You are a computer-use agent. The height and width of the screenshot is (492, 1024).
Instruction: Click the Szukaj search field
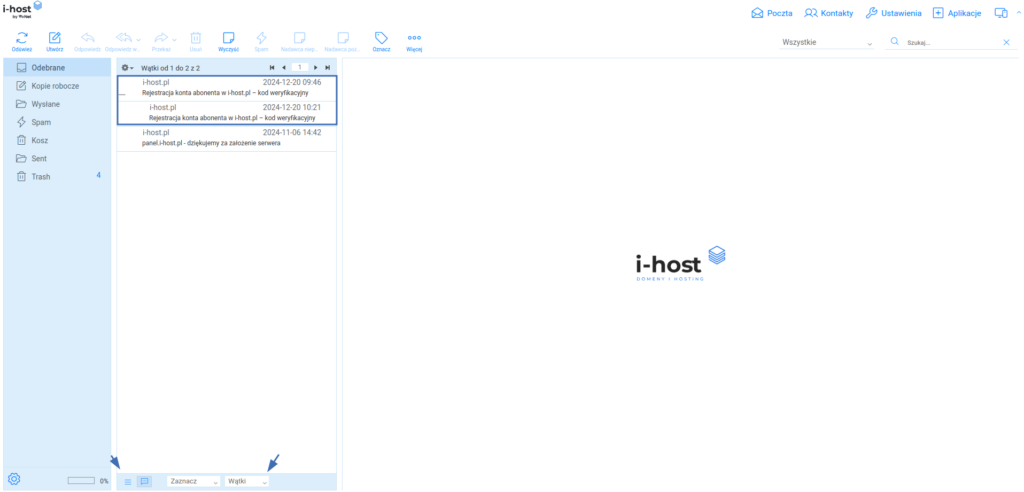coord(950,43)
